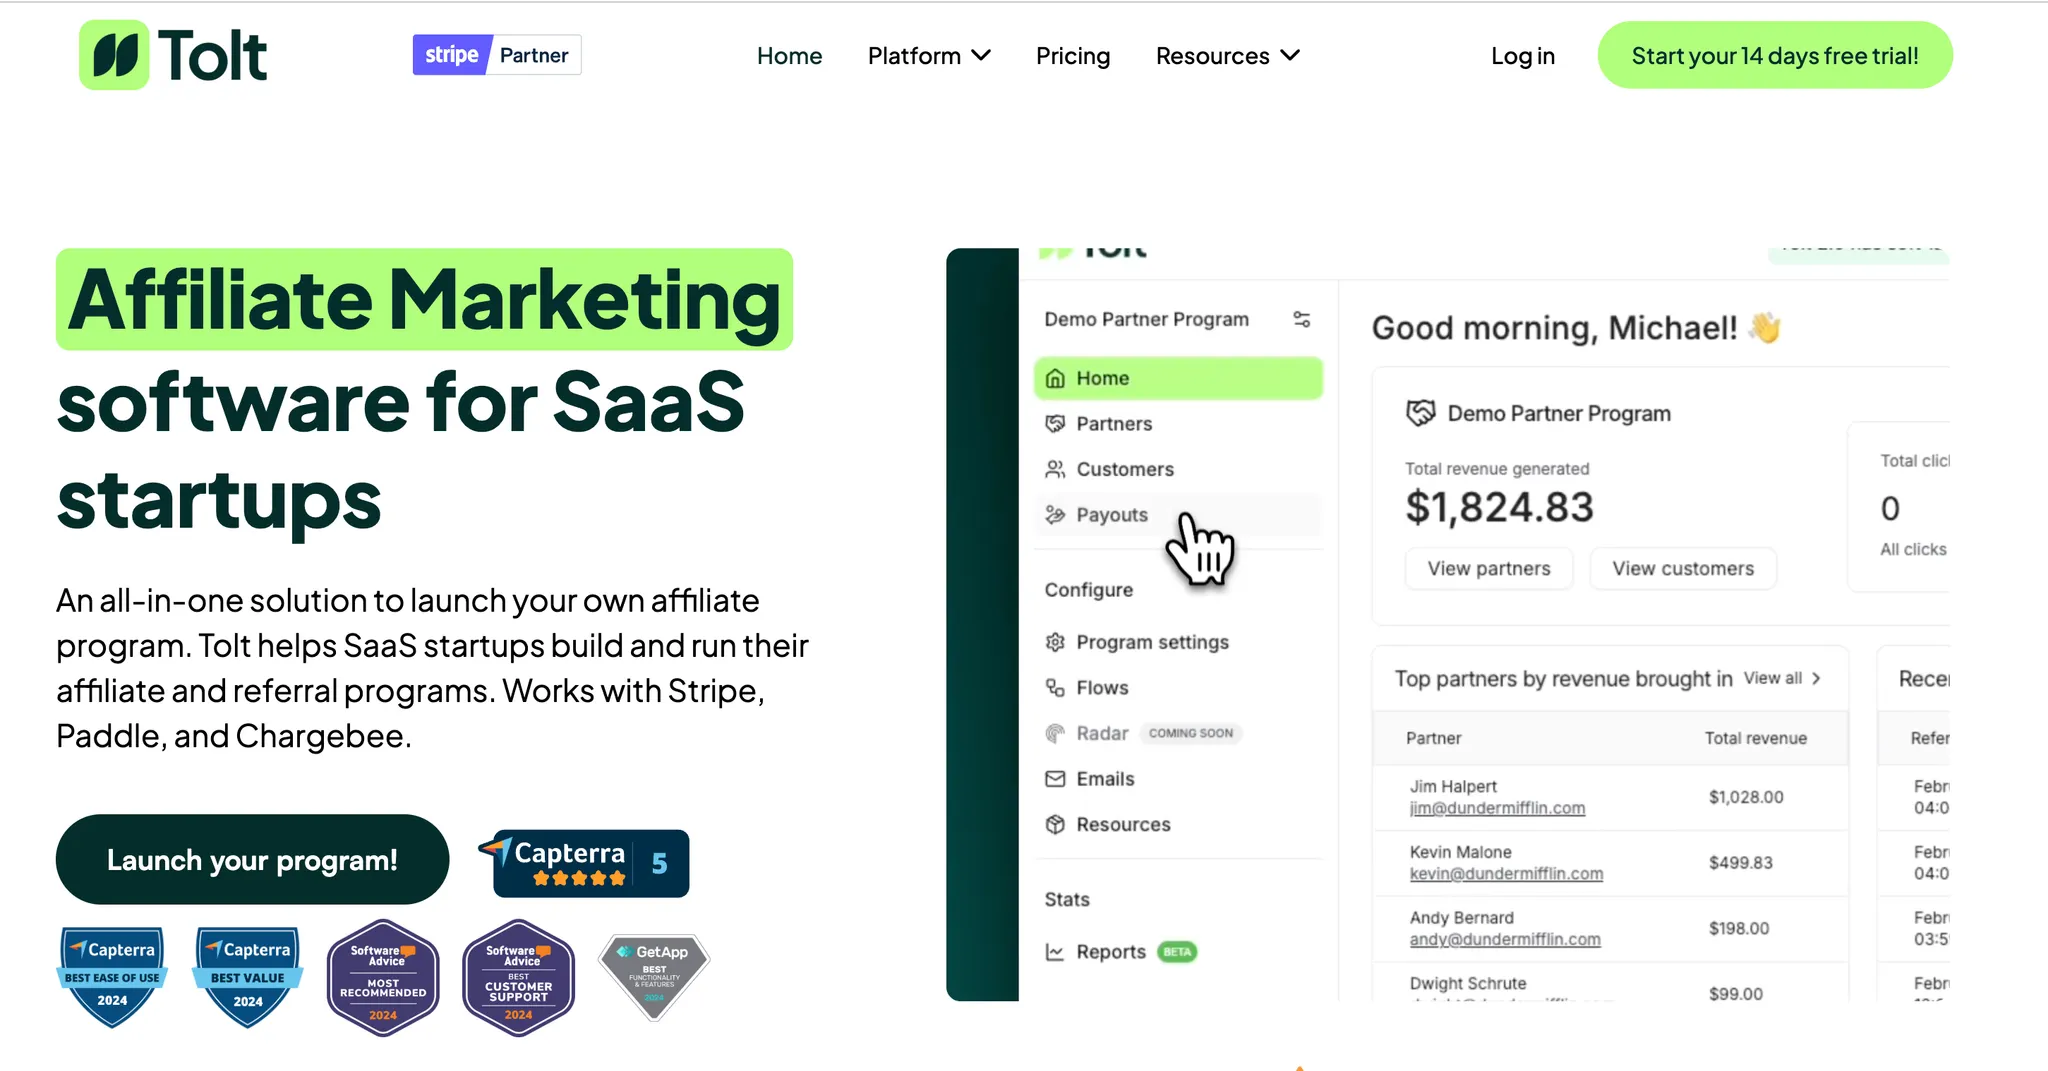Screen dimensions: 2048x1071
Task: Click the BETA tag next to Reports
Action: tap(1177, 952)
